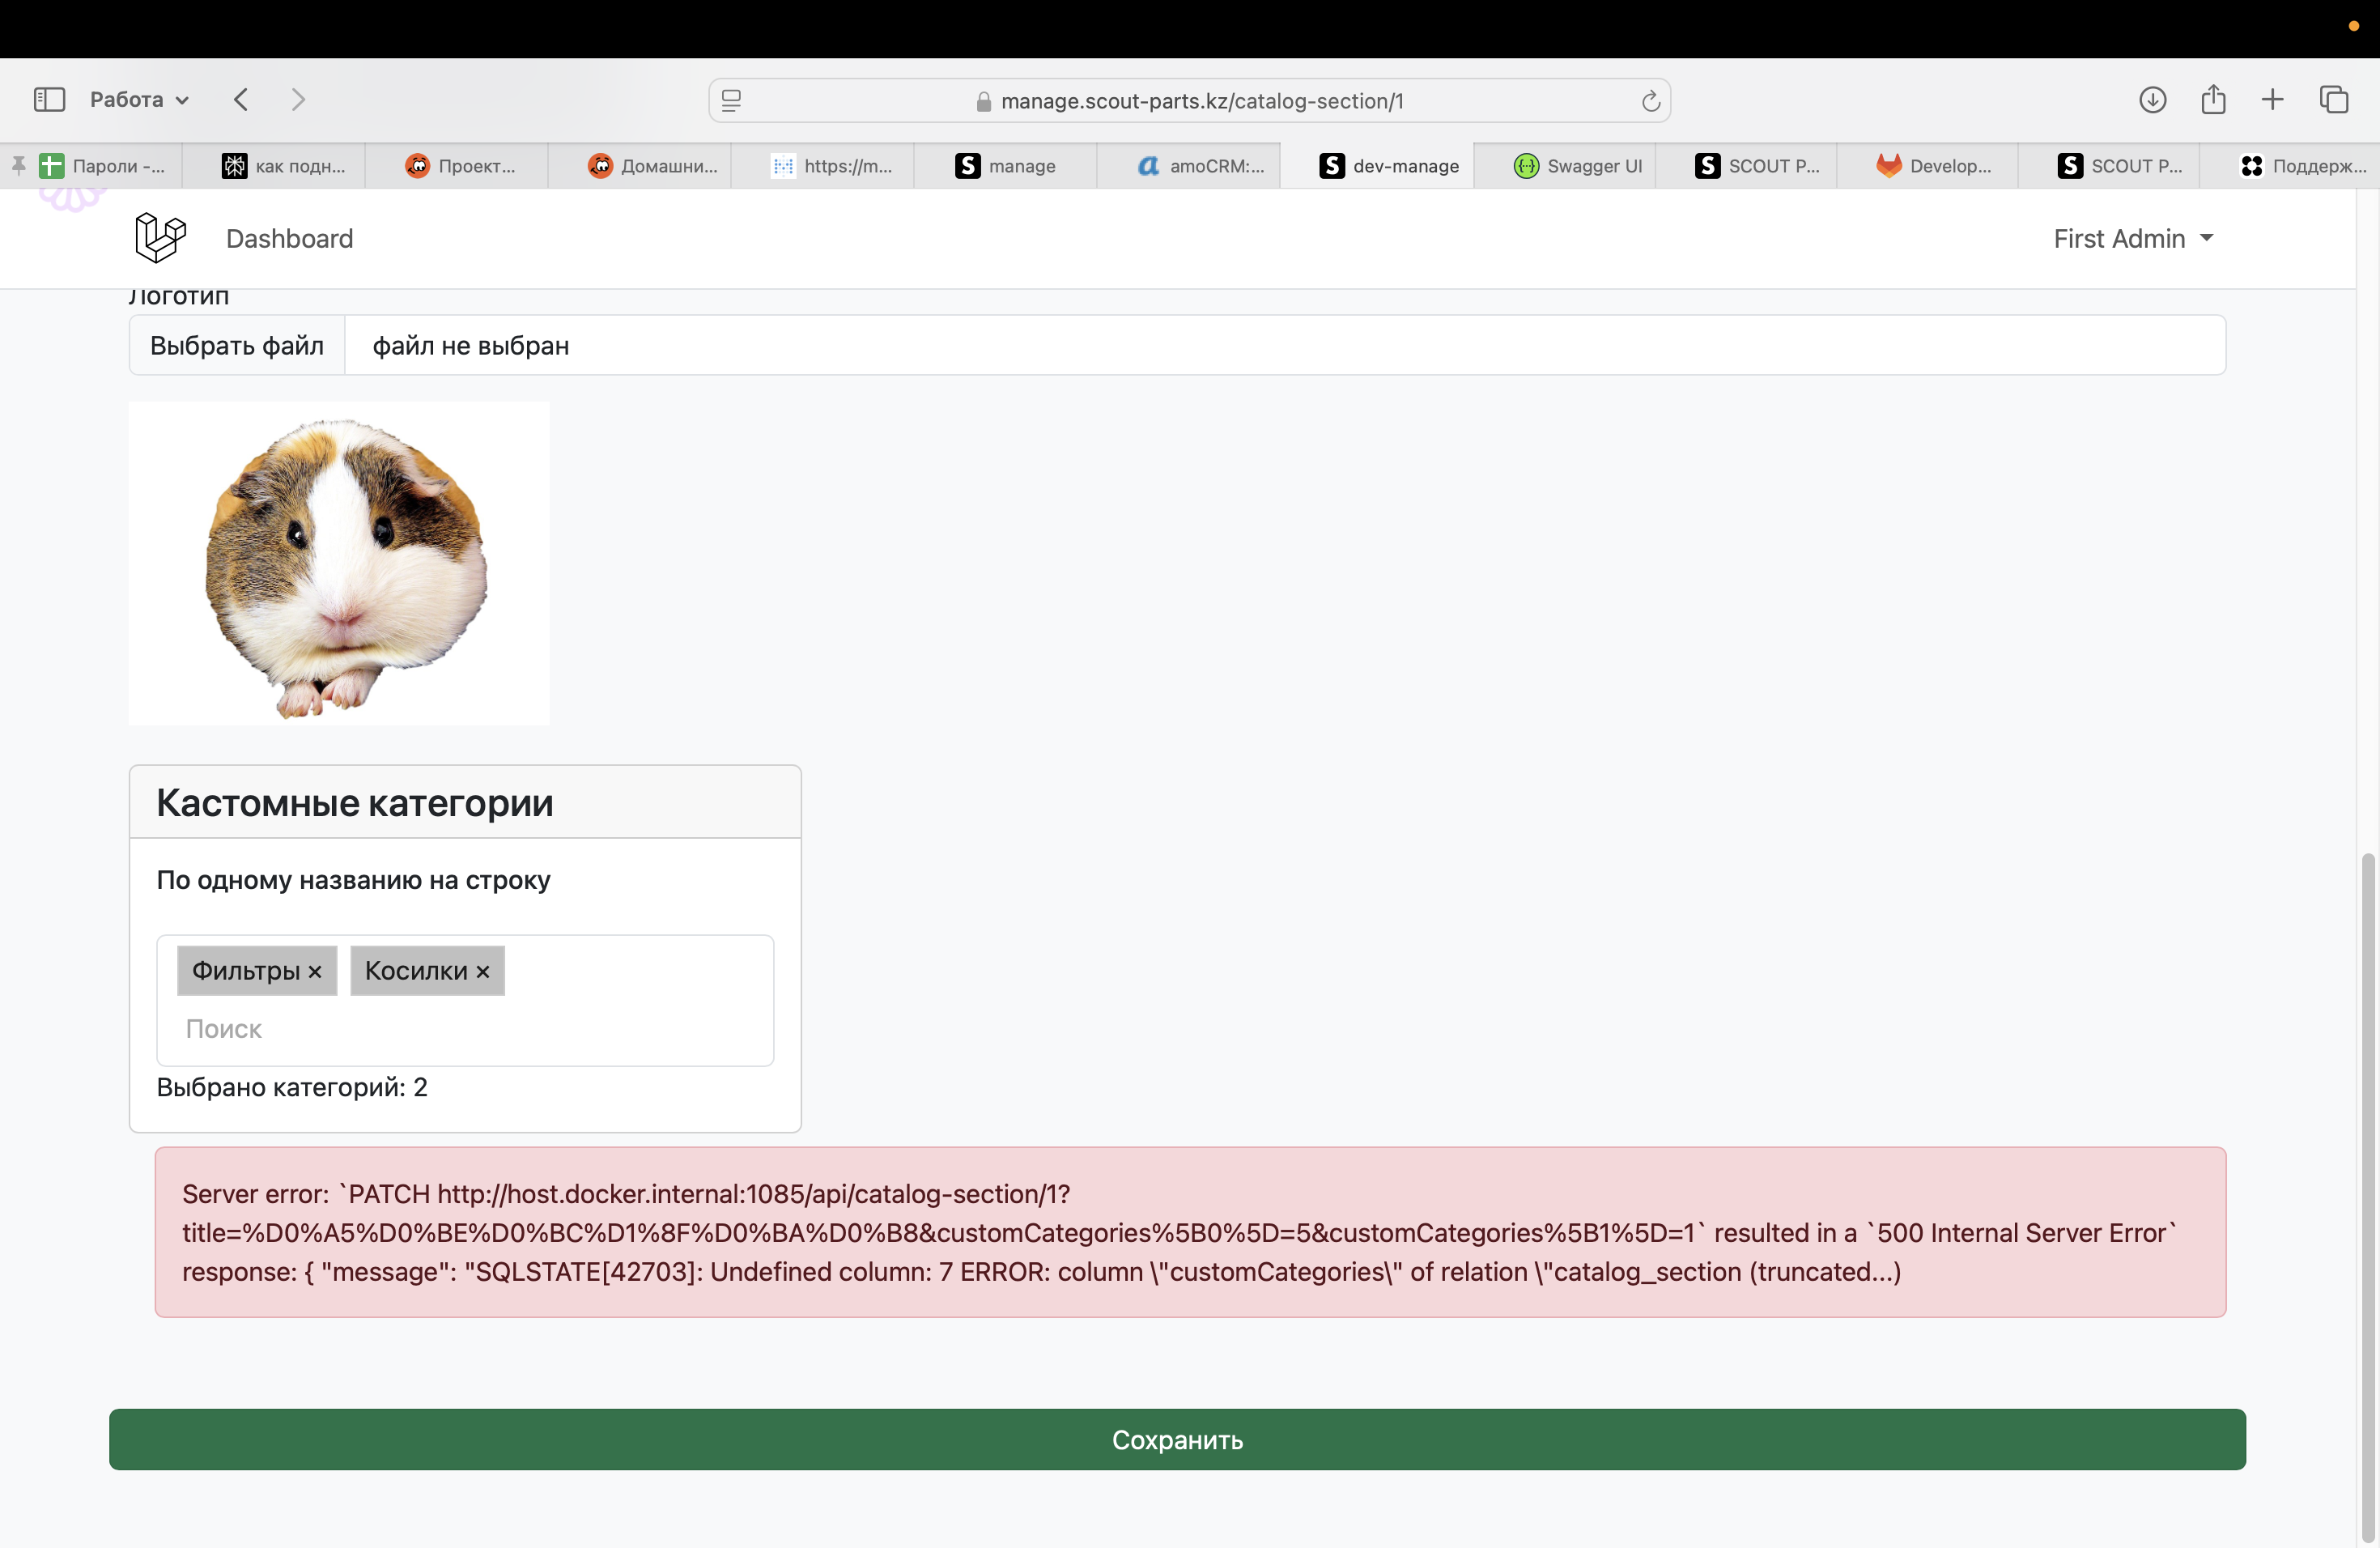This screenshot has width=2380, height=1548.
Task: Reload the page with the refresh icon
Action: pyautogui.click(x=1650, y=101)
